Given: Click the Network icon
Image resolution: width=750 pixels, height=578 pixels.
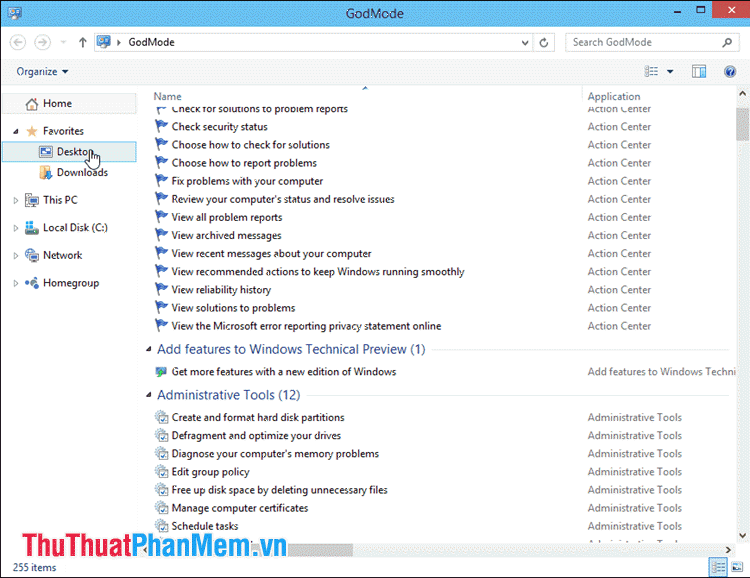Looking at the screenshot, I should [x=32, y=255].
